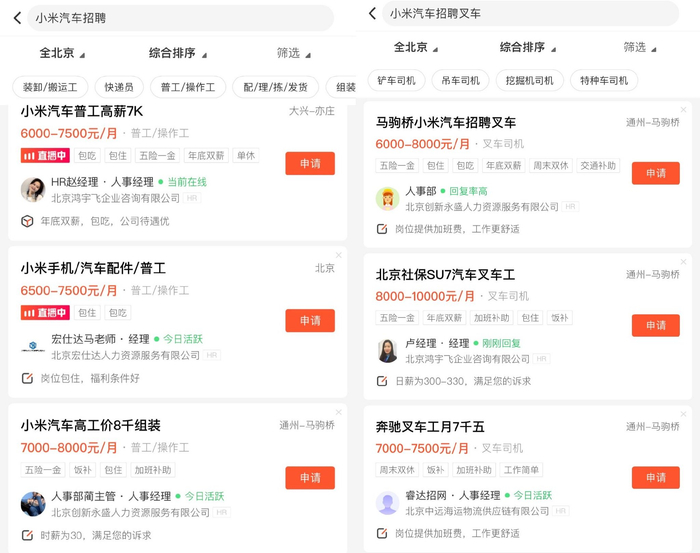Screen dimensions: 700x553
Task: Select the 特种车司机 category
Action: [x=604, y=80]
